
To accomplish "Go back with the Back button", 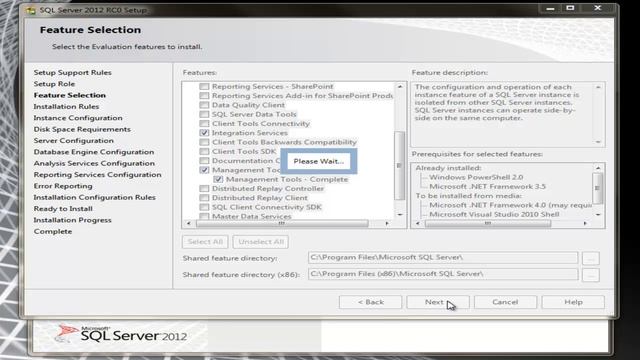I will pyautogui.click(x=370, y=302).
